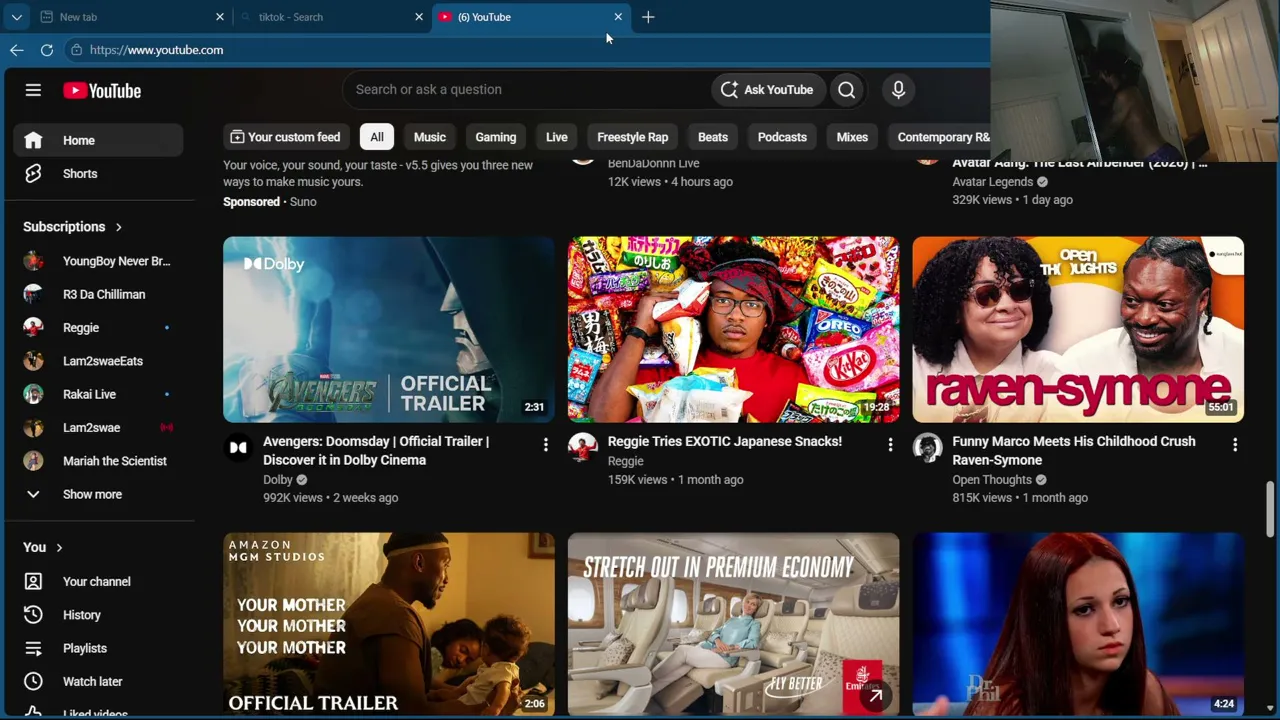Open Funny Marco Meets Raven-Symone title
1280x720 pixels.
1074,451
